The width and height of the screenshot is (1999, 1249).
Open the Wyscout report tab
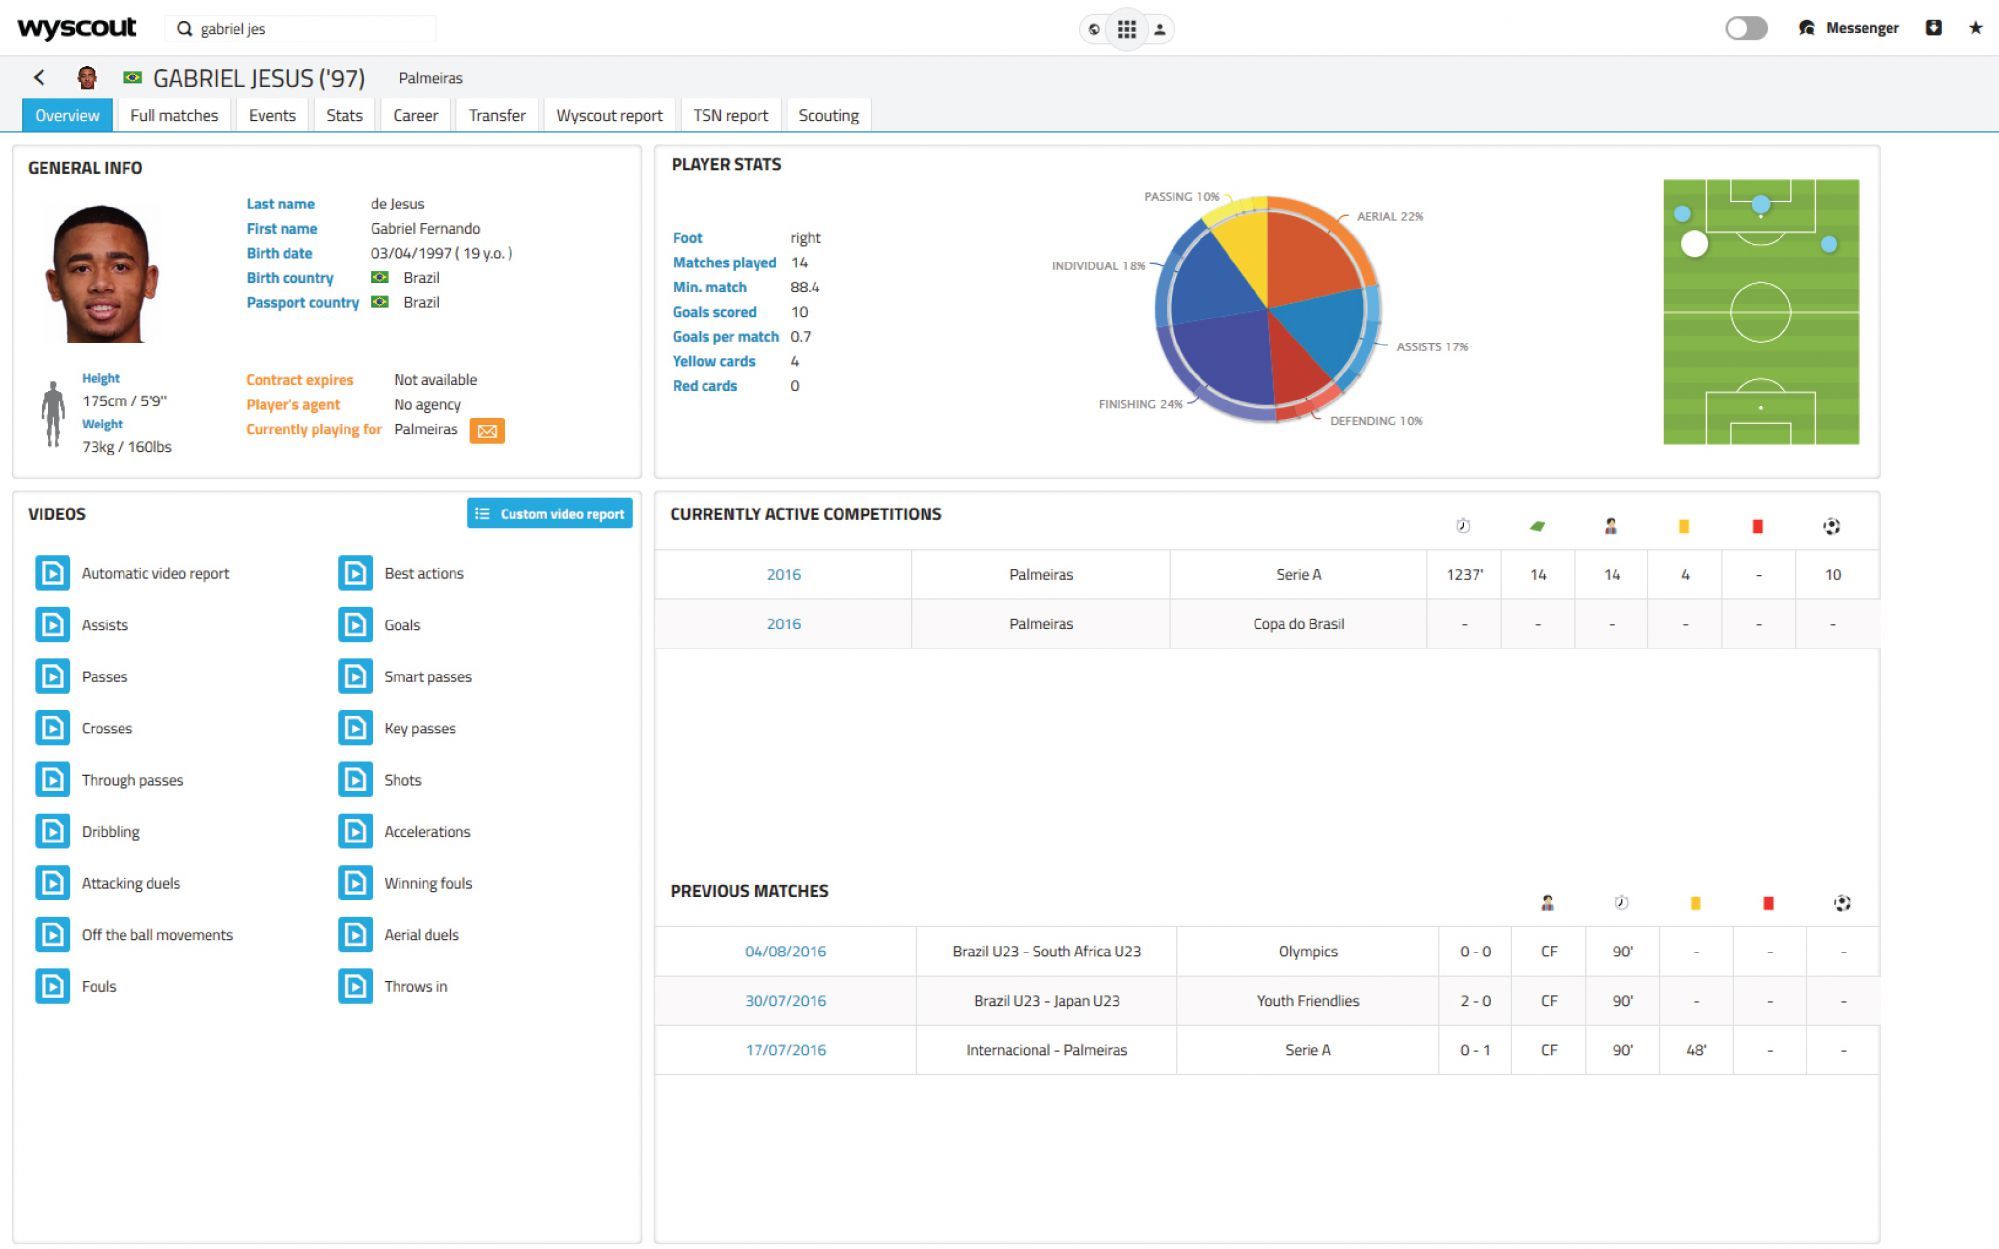click(x=609, y=115)
